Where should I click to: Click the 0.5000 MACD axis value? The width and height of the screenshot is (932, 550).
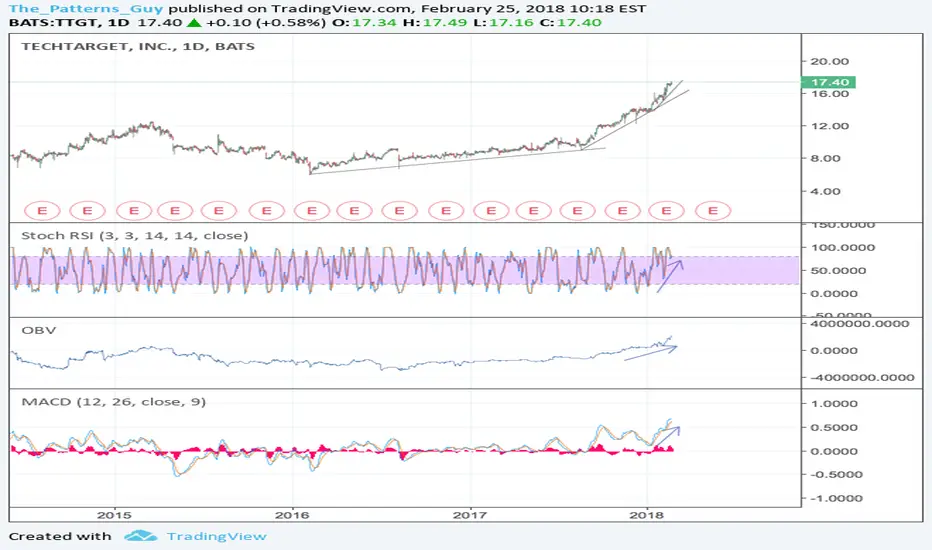[835, 428]
